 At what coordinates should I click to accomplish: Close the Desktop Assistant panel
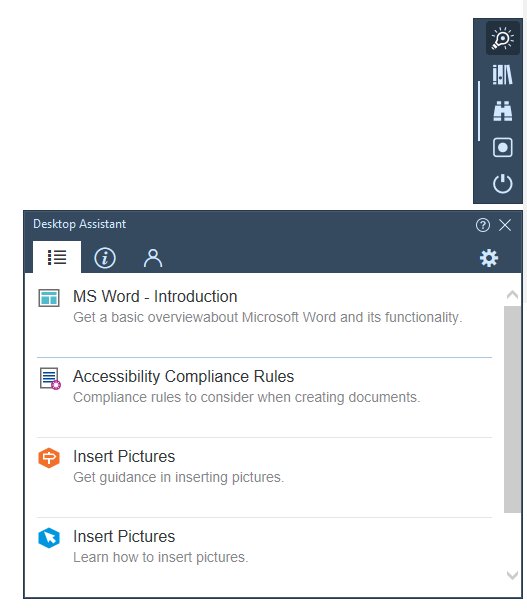505,225
